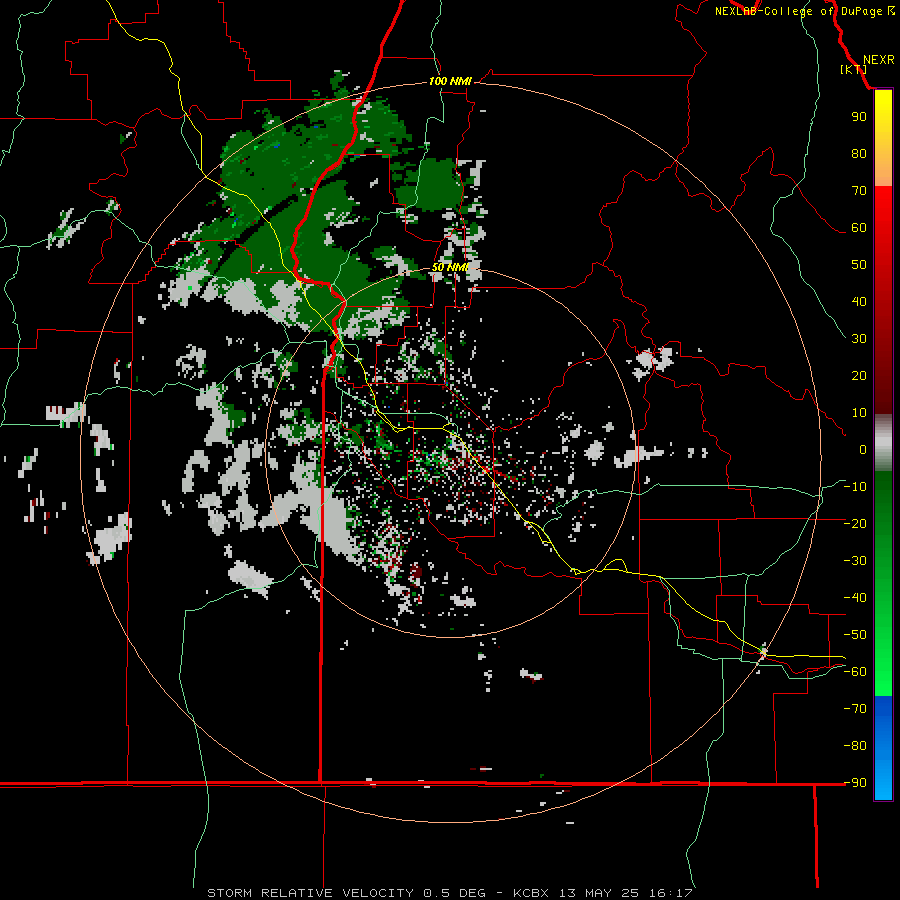Select the -90 value on velocity scale
This screenshot has height=900, width=900.
pos(855,783)
